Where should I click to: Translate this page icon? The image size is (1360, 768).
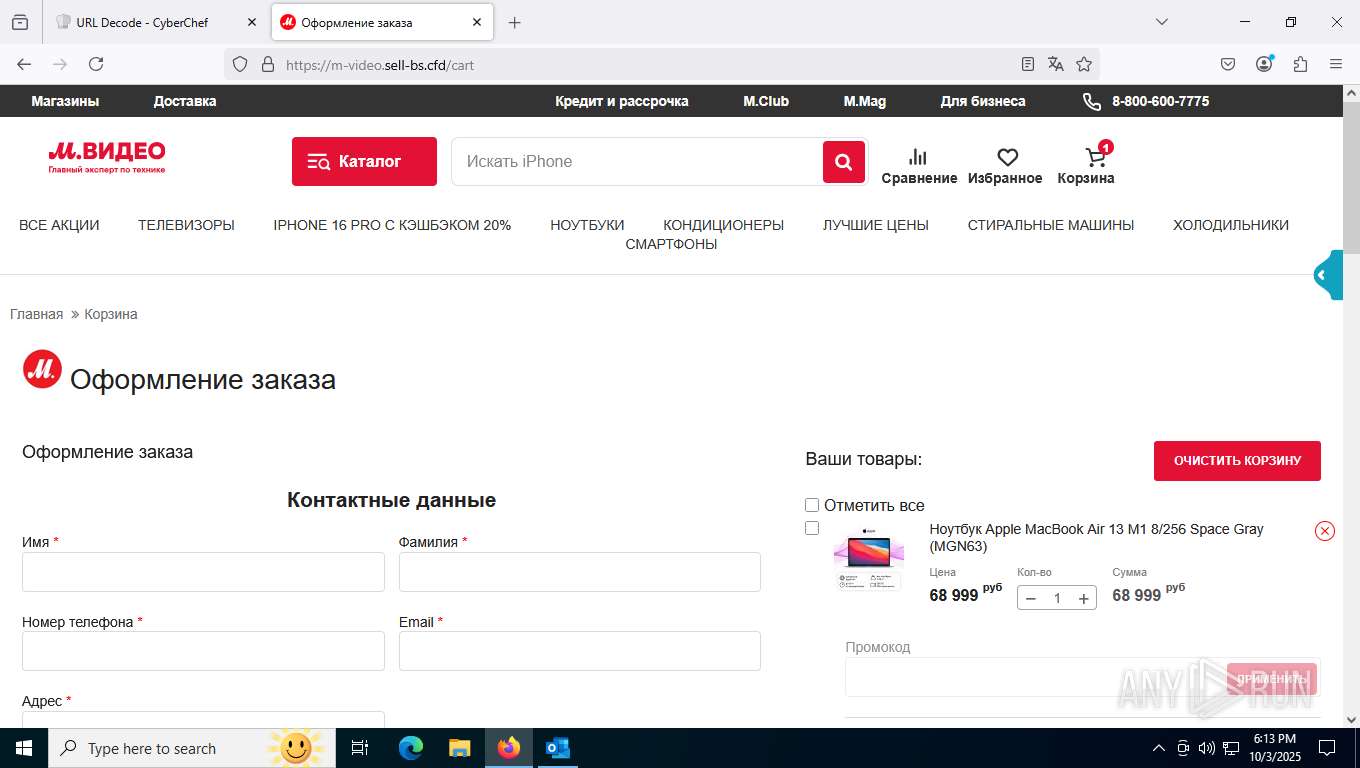click(1056, 64)
